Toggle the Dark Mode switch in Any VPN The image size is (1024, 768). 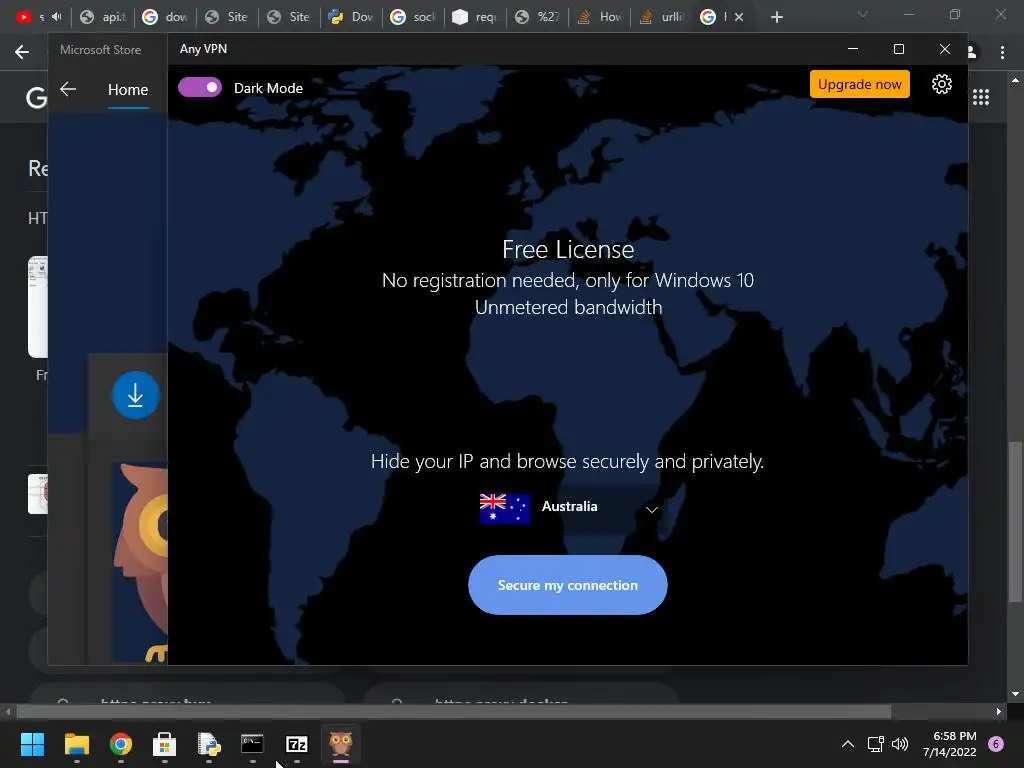pyautogui.click(x=200, y=88)
